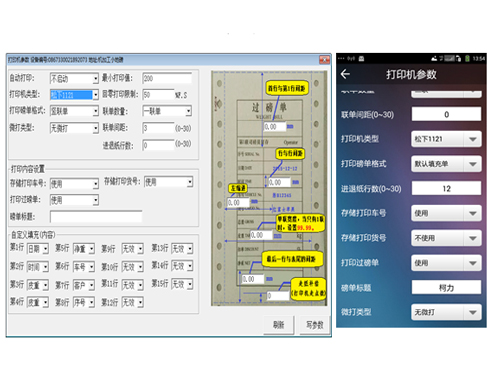
Task: Open 第5行 dropdown set to 净重
Action: pyautogui.click(x=84, y=249)
